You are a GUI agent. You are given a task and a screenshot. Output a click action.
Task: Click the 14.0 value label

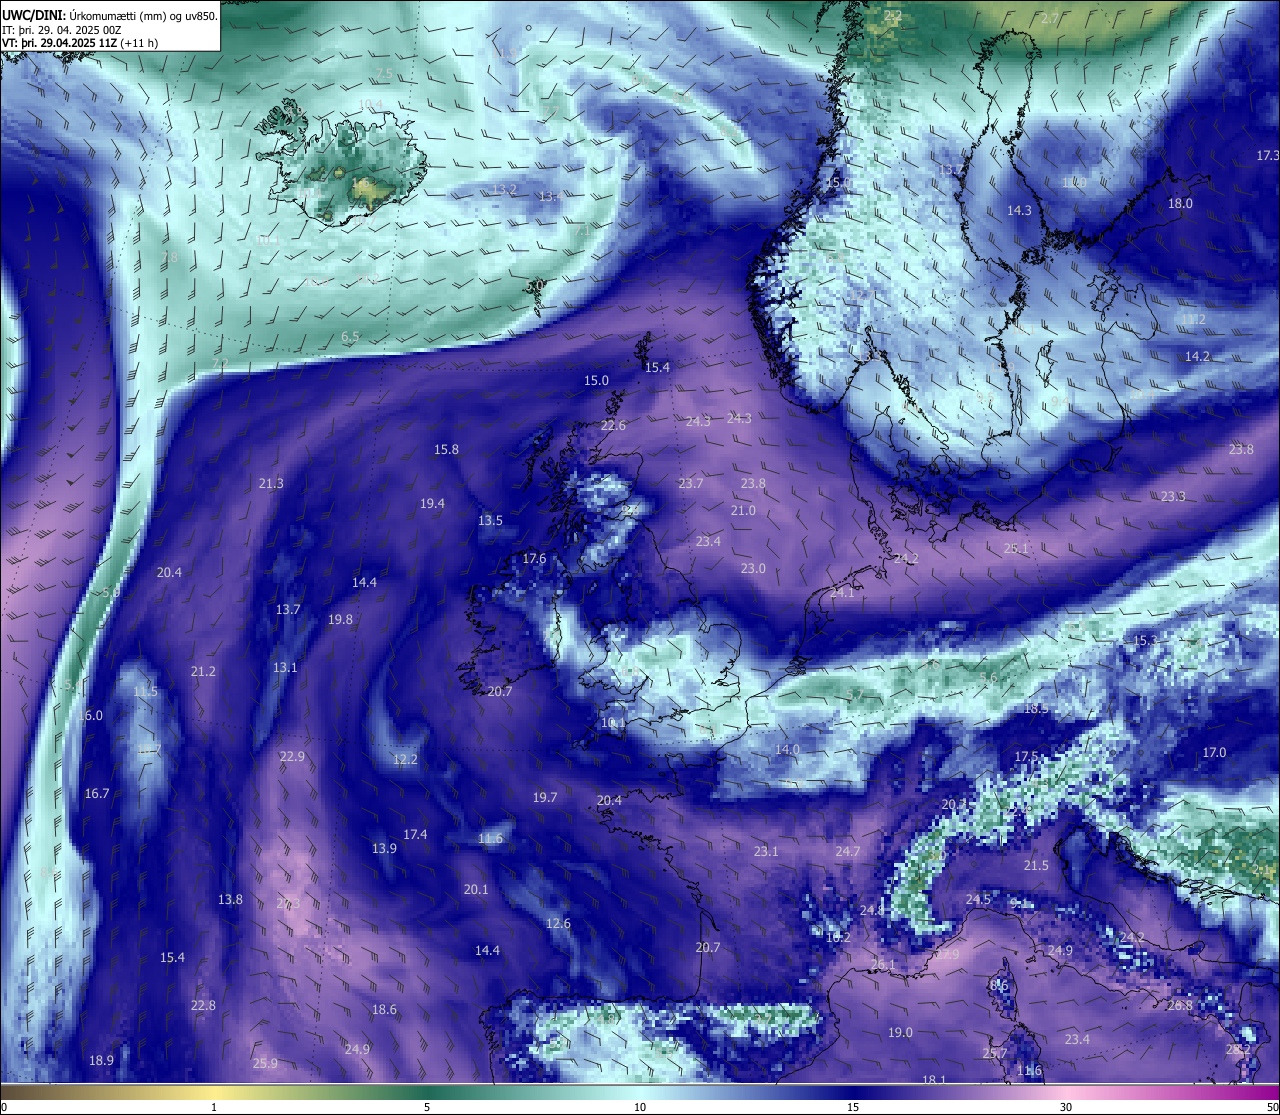(787, 749)
